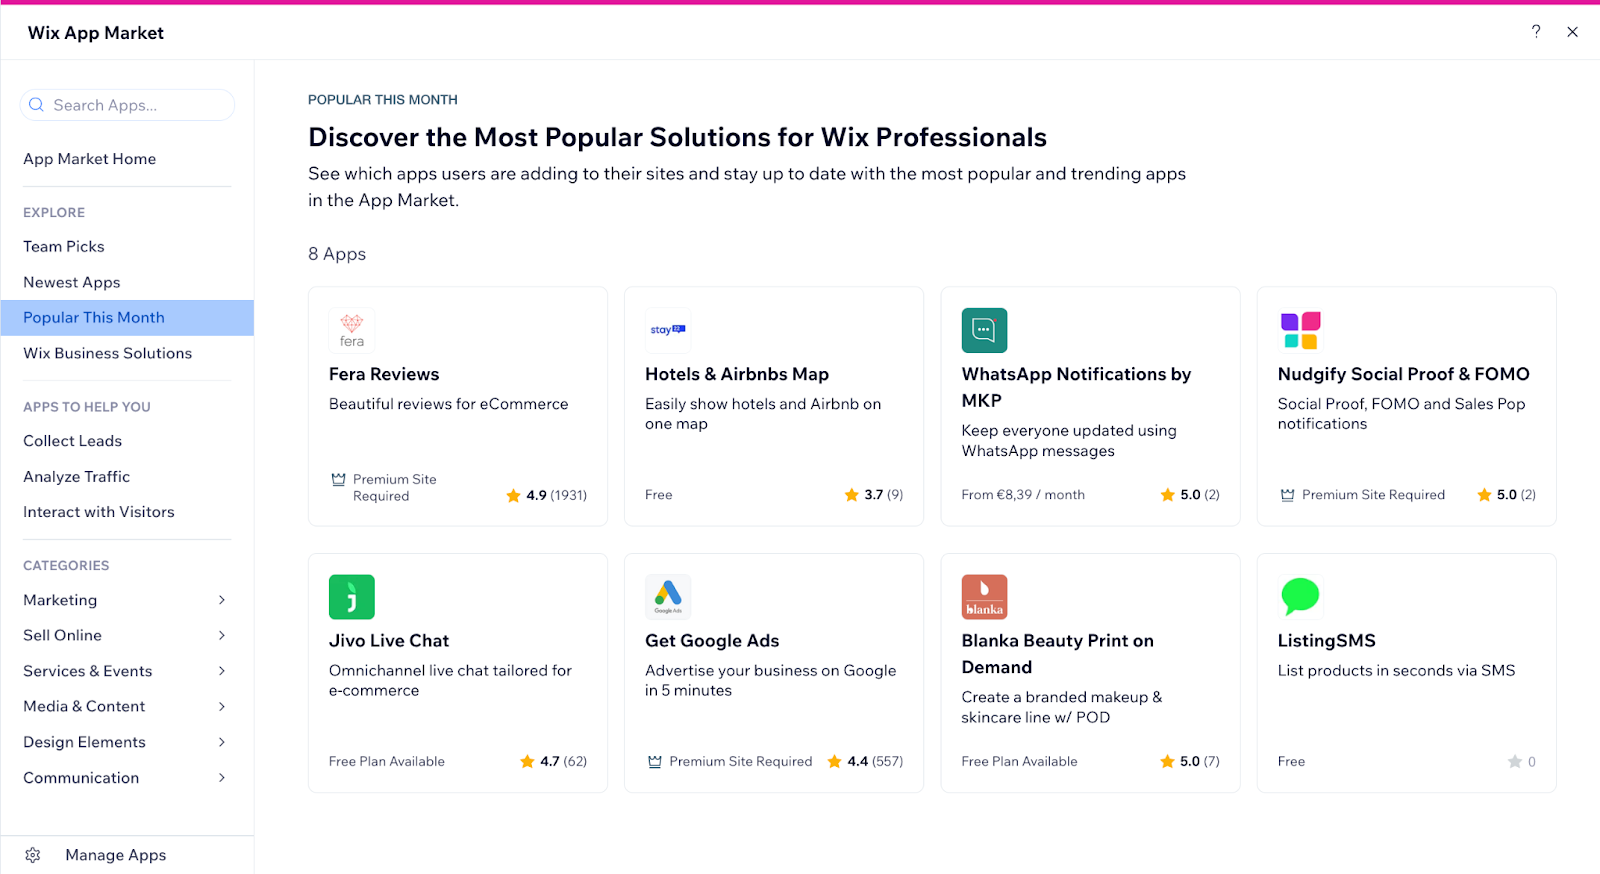Click the Jivo Live Chat green icon
Screen dimensions: 1600x874
pos(352,597)
